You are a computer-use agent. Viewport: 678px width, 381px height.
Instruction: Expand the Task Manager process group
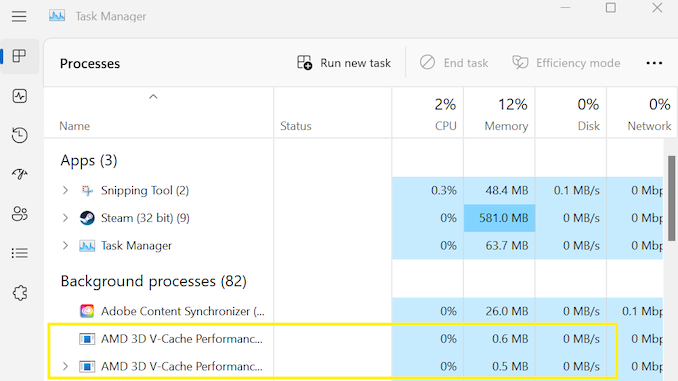[65, 246]
